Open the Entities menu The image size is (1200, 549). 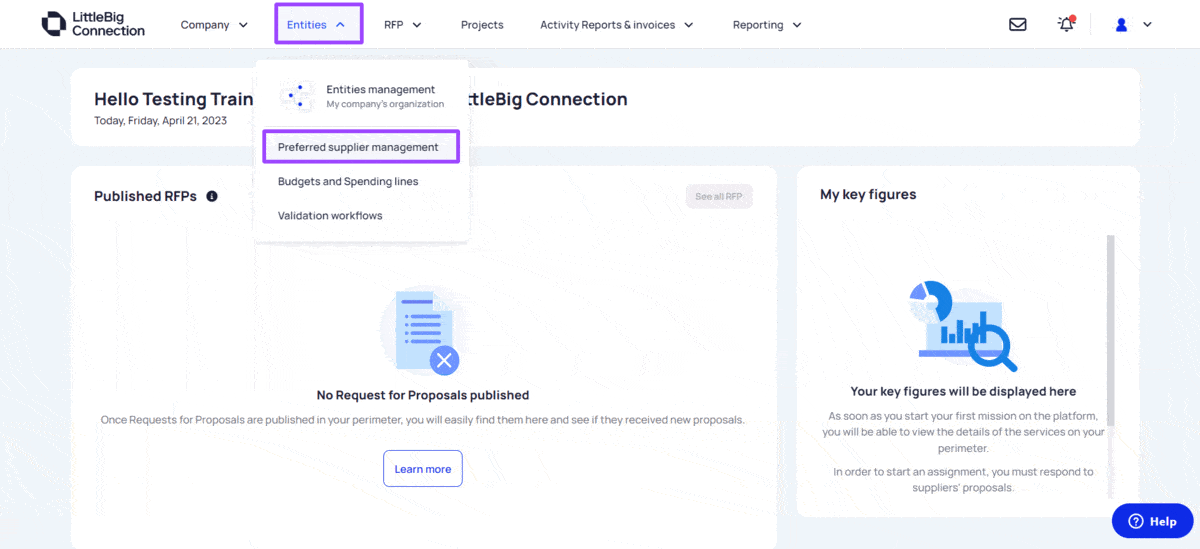[x=318, y=24]
